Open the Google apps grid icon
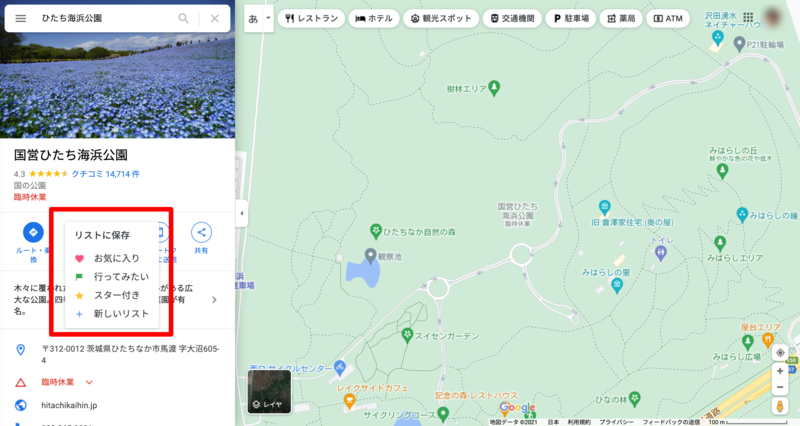Image resolution: width=800 pixels, height=426 pixels. (748, 17)
